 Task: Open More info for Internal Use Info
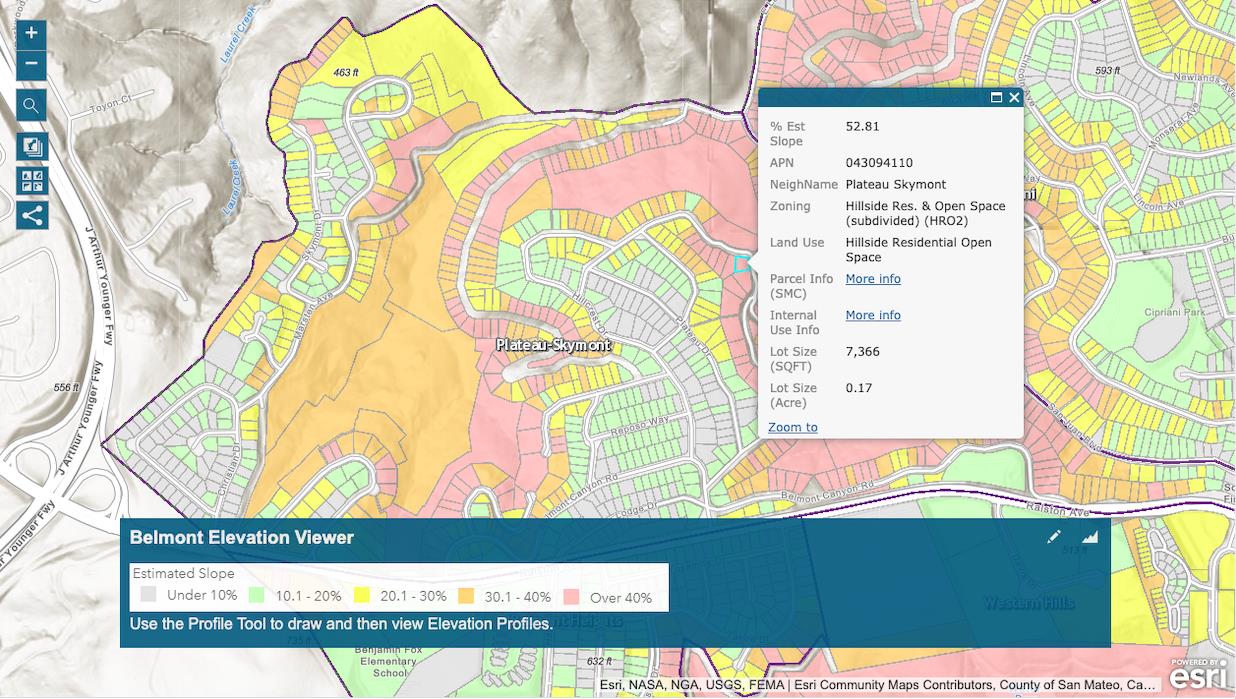pyautogui.click(x=873, y=315)
